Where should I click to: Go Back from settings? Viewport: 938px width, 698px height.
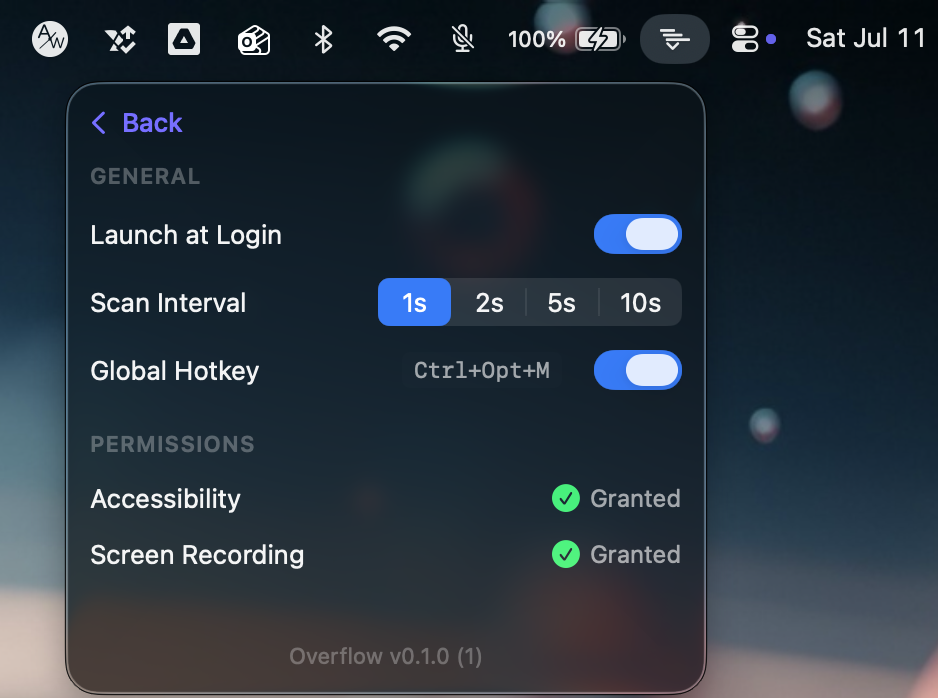coord(137,123)
